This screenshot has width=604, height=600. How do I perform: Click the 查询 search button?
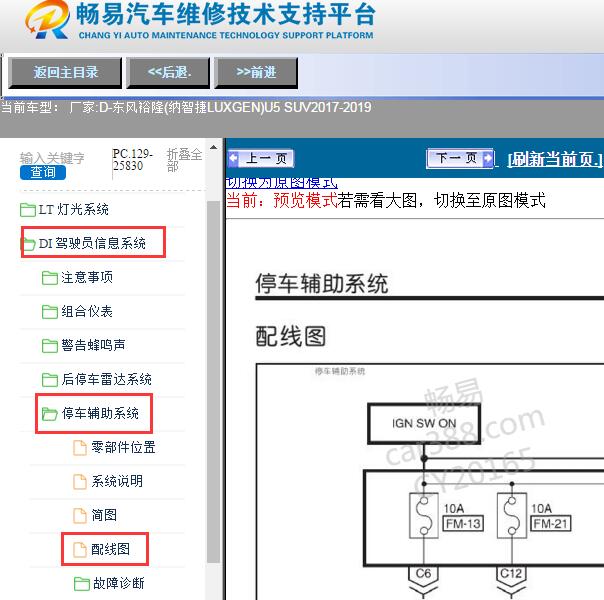point(43,172)
